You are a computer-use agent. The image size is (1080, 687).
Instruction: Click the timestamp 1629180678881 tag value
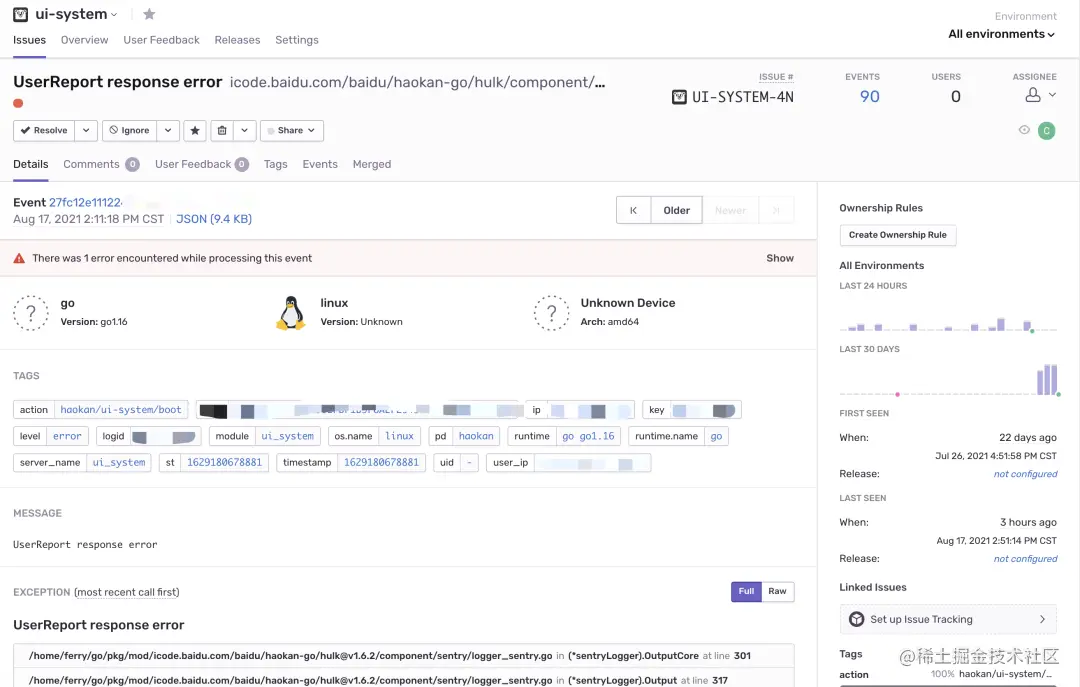coord(381,462)
